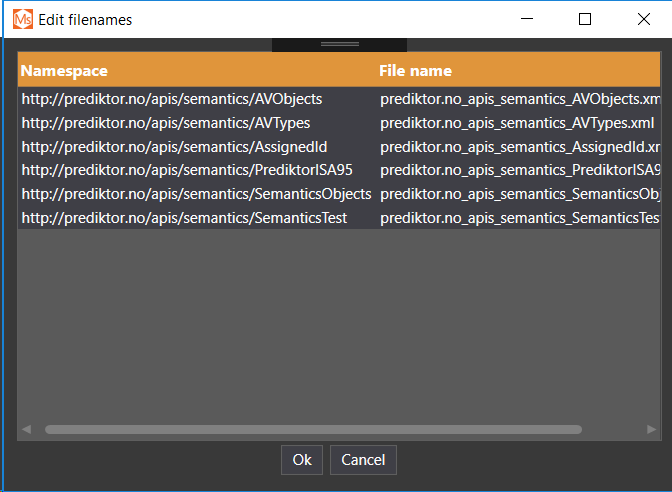Select the SemanticsObjects namespace cell

(x=196, y=194)
